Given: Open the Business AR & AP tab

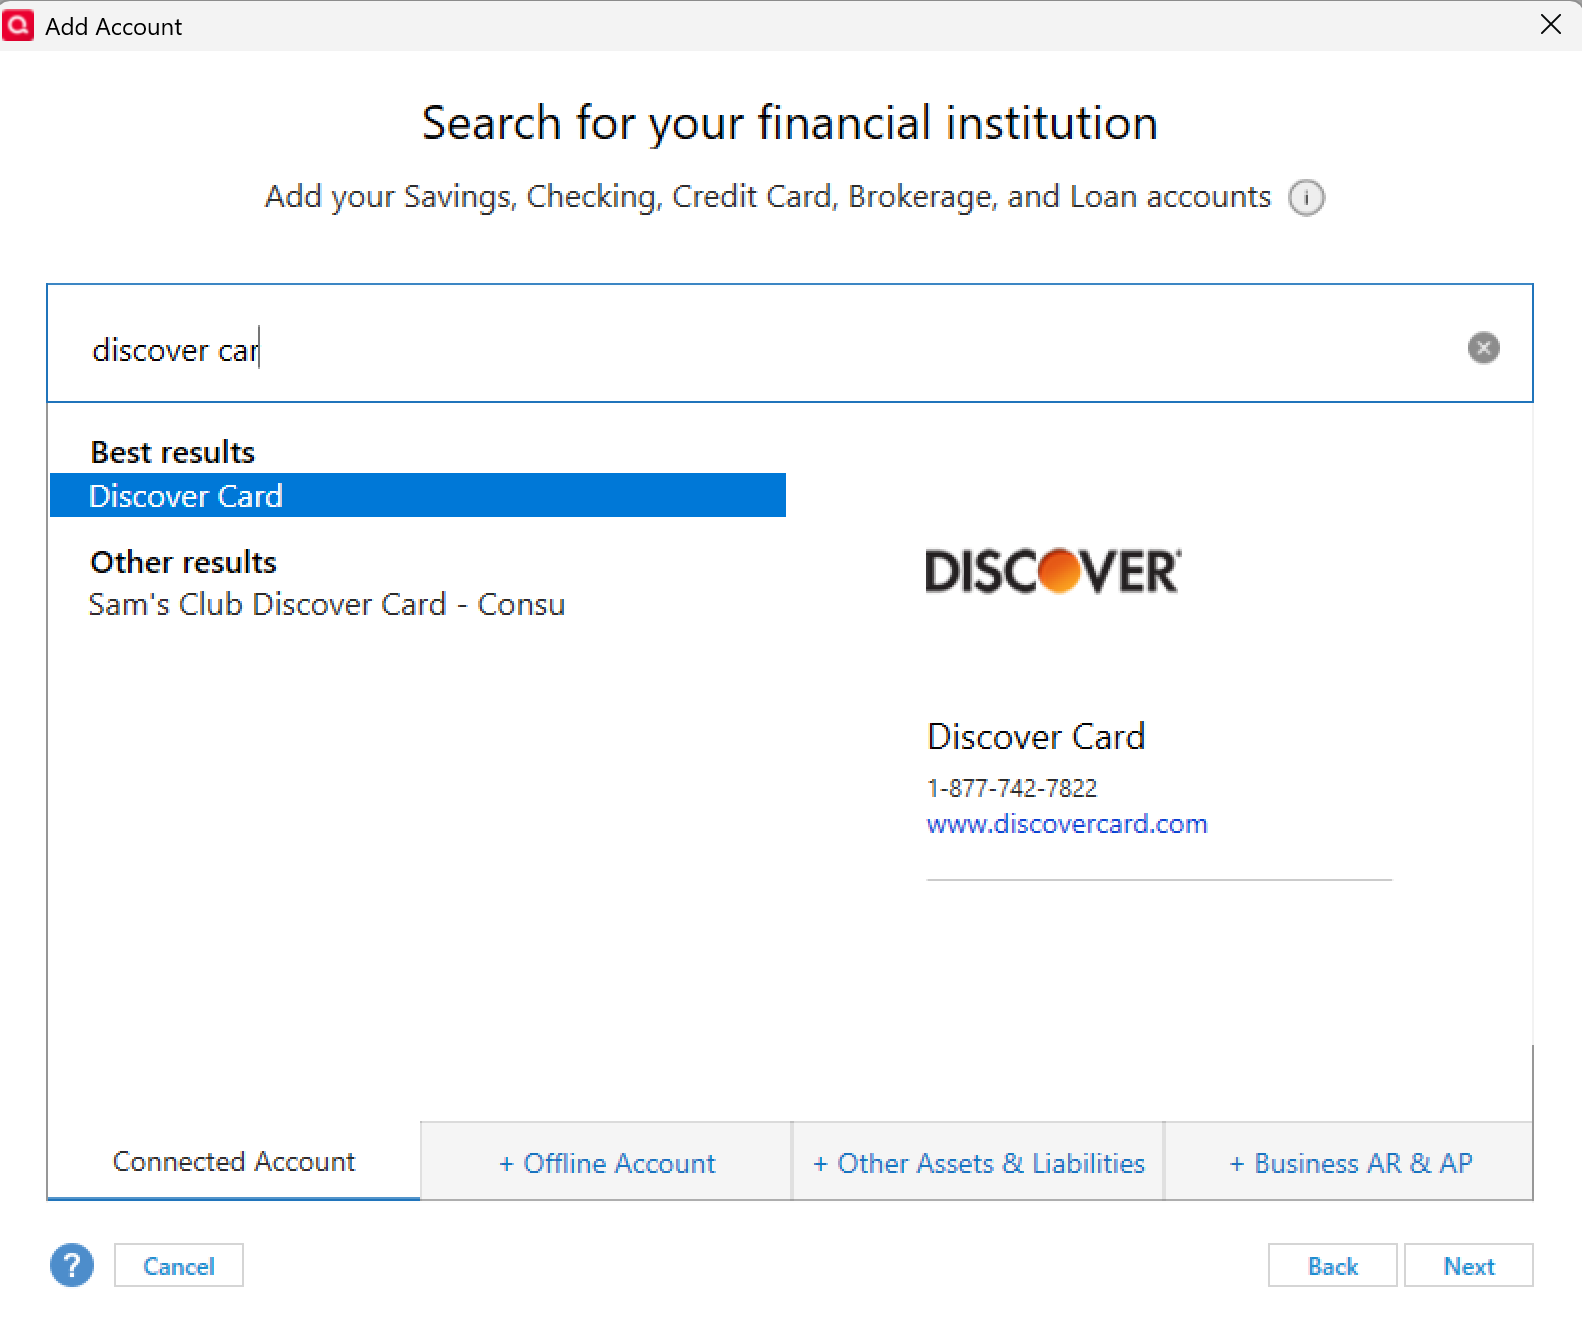Looking at the screenshot, I should [x=1350, y=1162].
